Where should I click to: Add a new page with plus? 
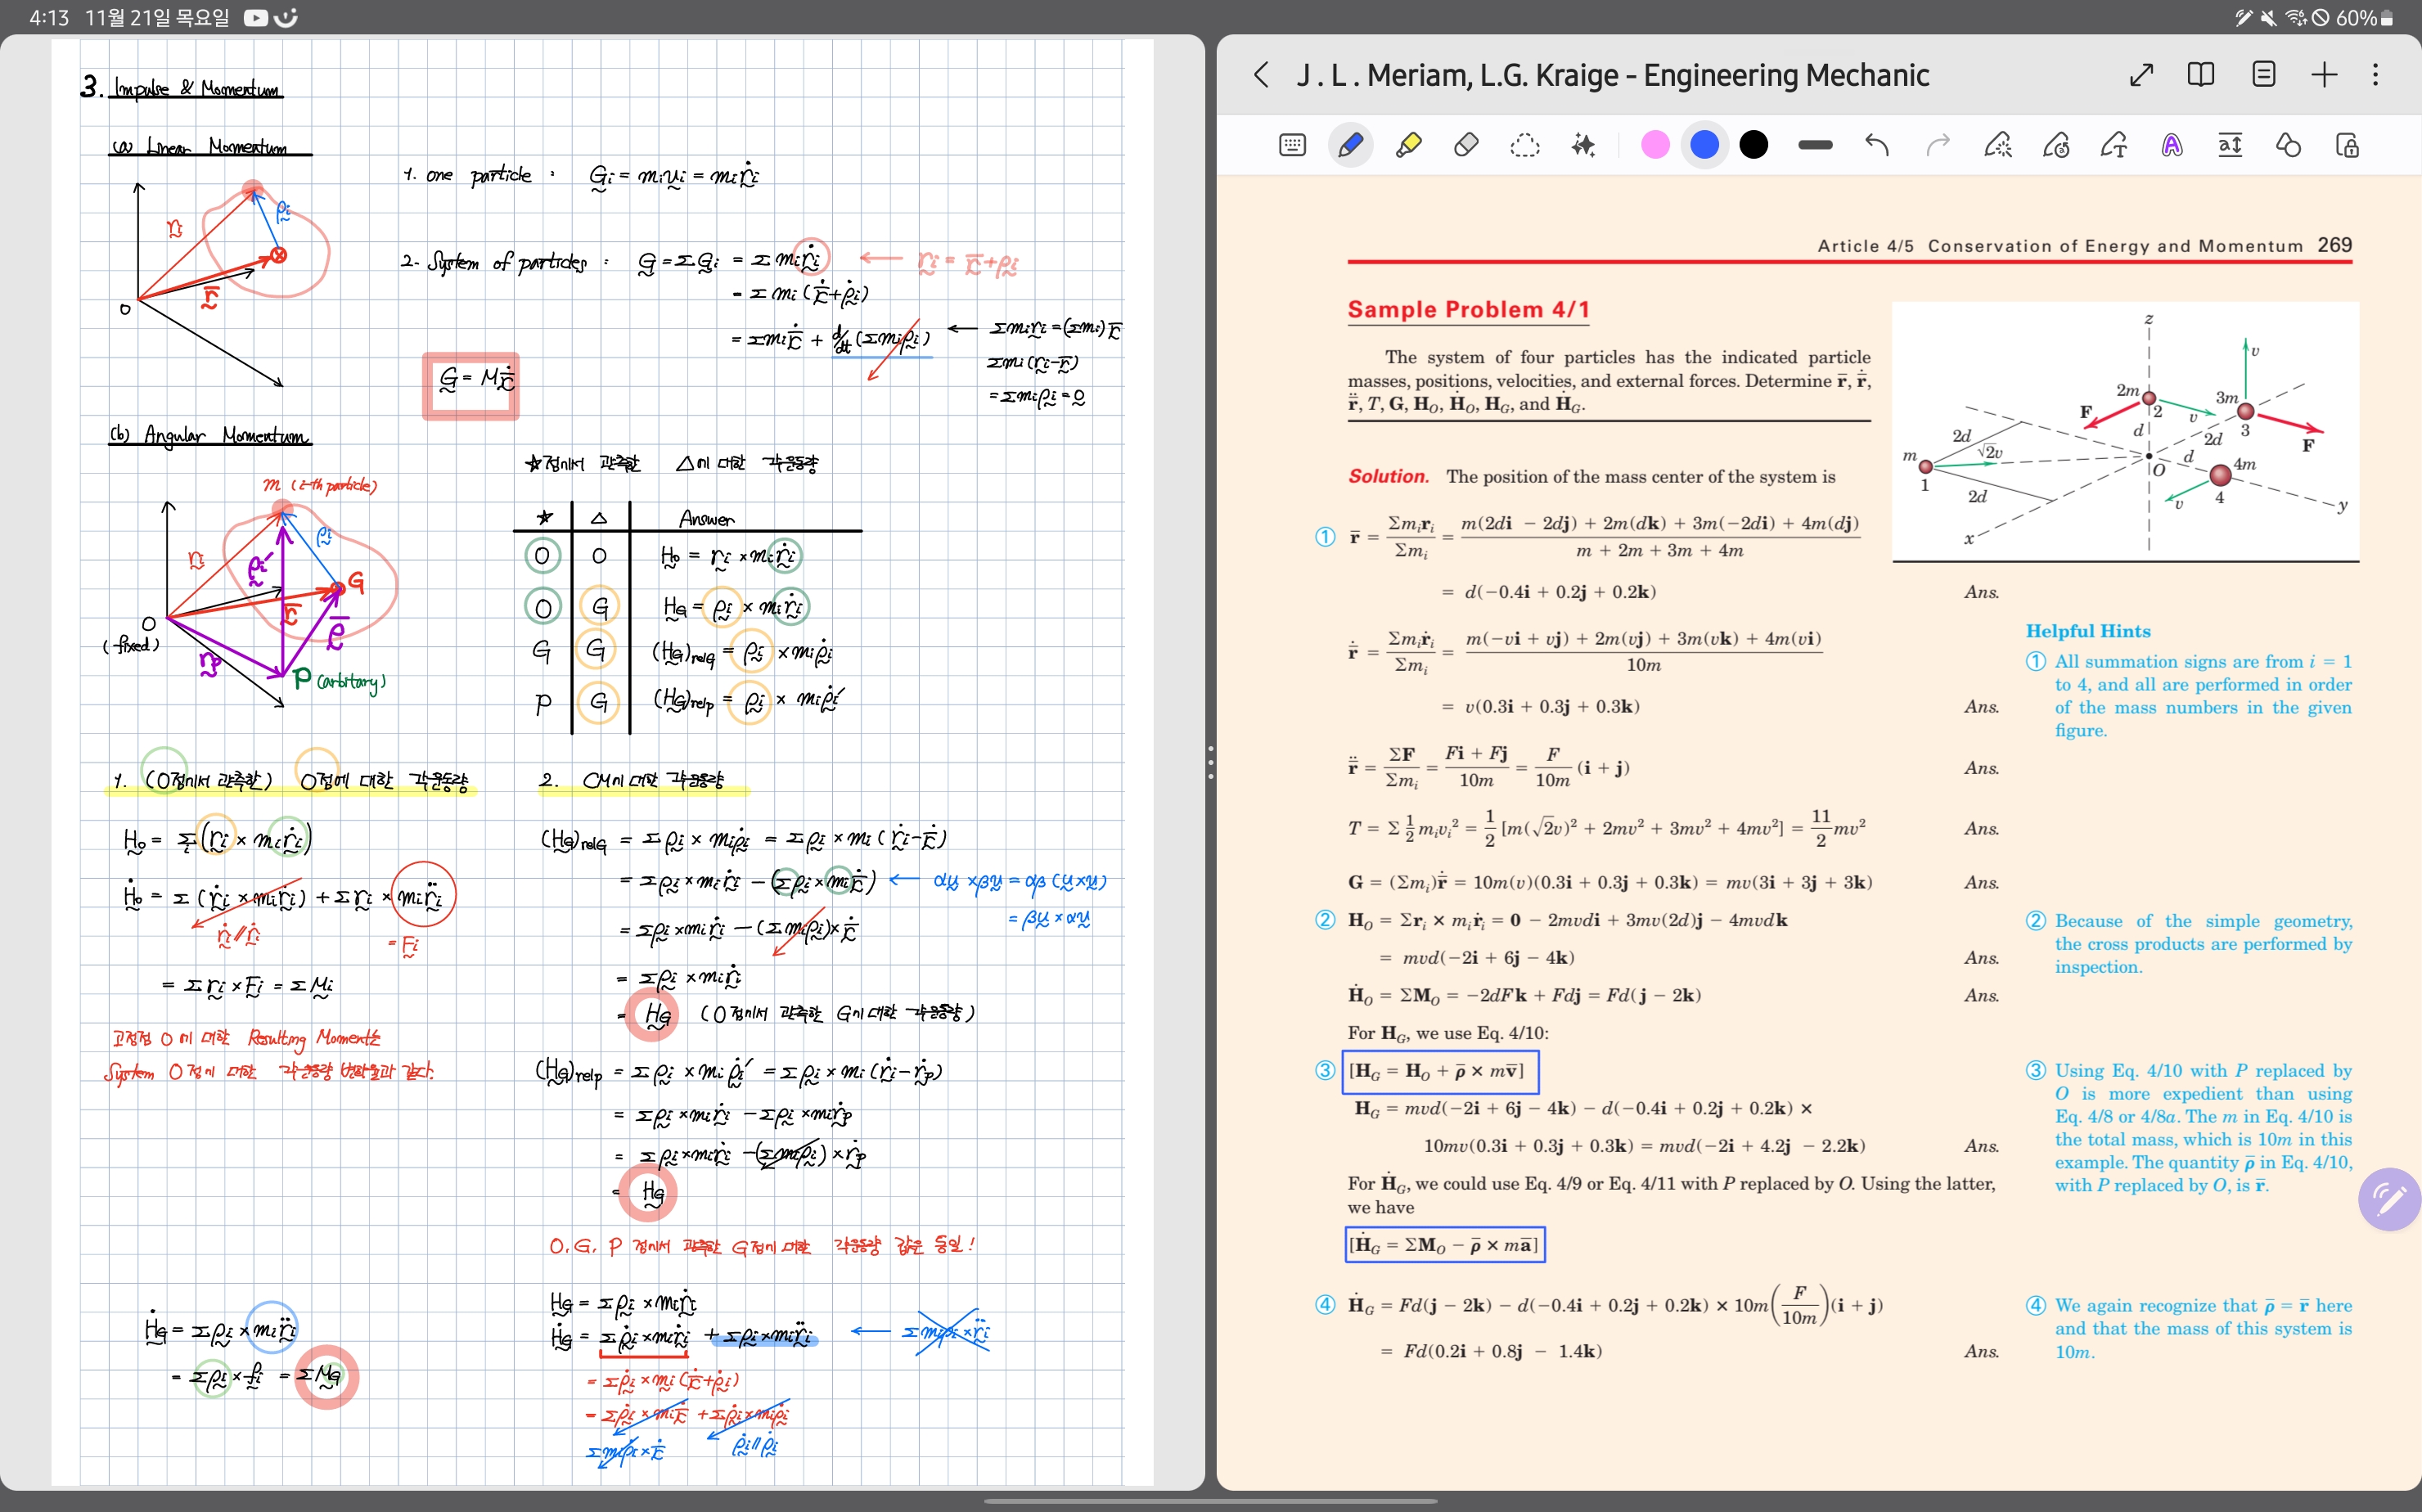(2324, 75)
